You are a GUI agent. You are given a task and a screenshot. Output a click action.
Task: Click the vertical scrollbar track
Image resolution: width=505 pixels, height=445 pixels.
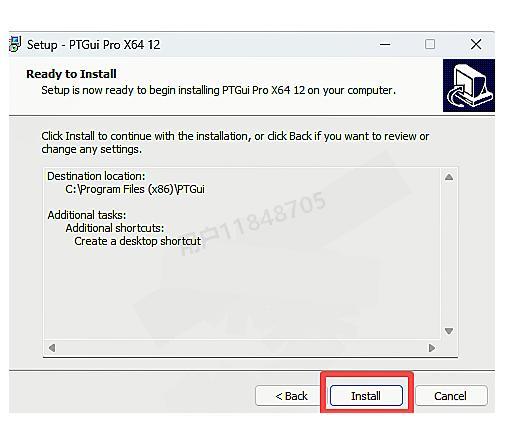click(x=449, y=254)
